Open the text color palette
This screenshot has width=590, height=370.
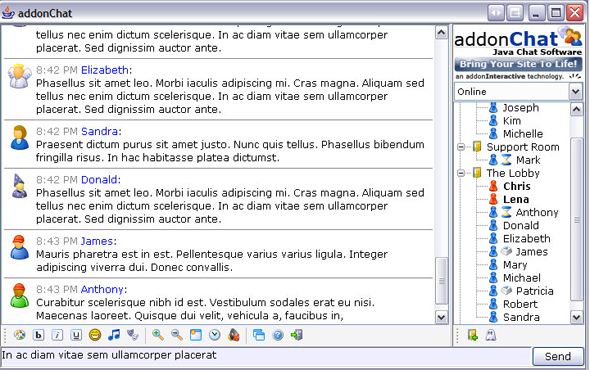[20, 335]
